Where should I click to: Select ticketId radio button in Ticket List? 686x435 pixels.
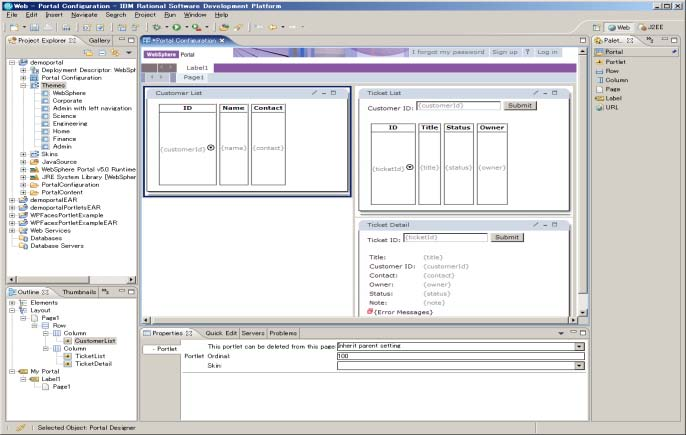tap(410, 167)
